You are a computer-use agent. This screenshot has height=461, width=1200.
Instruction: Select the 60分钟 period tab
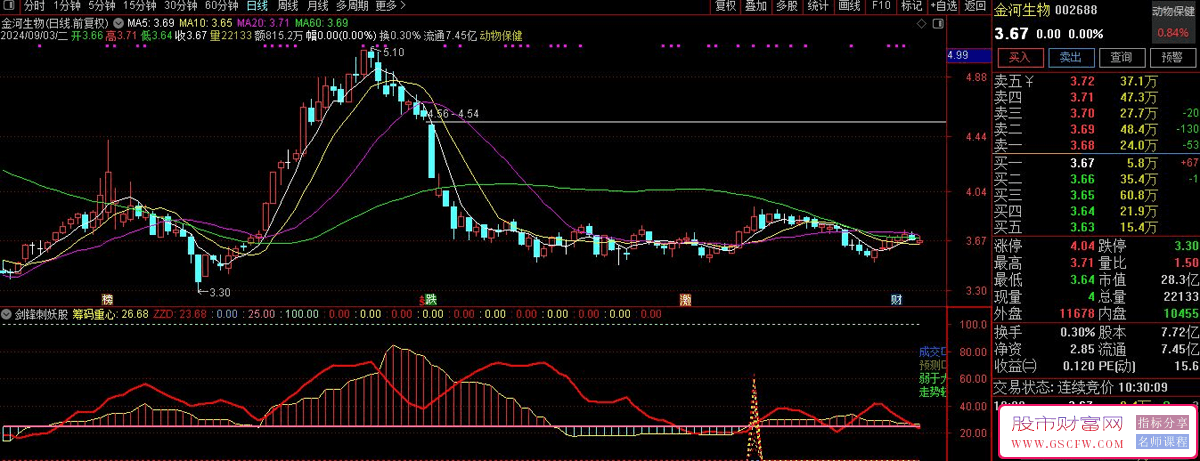pyautogui.click(x=221, y=6)
